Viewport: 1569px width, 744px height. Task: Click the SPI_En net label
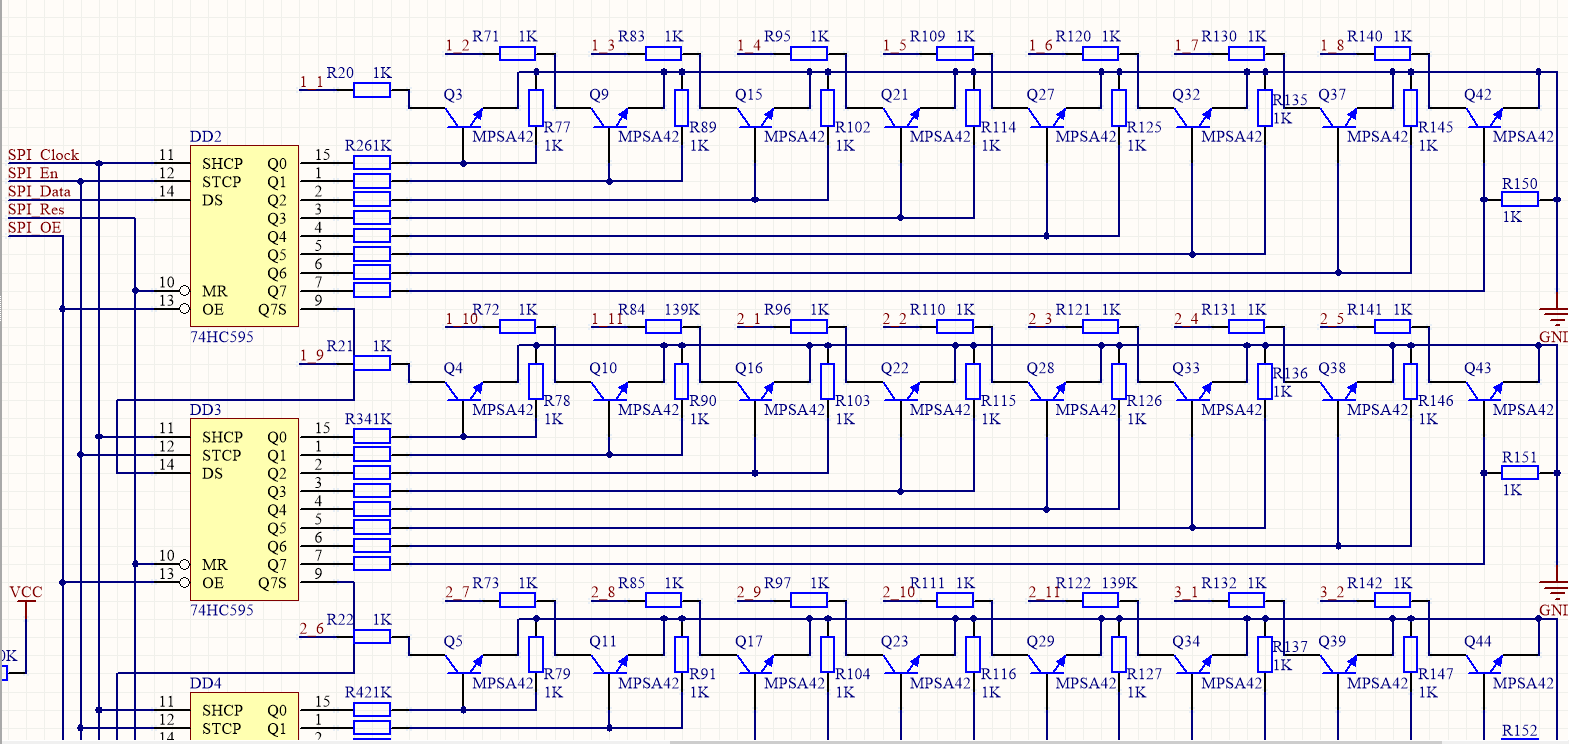pos(33,173)
